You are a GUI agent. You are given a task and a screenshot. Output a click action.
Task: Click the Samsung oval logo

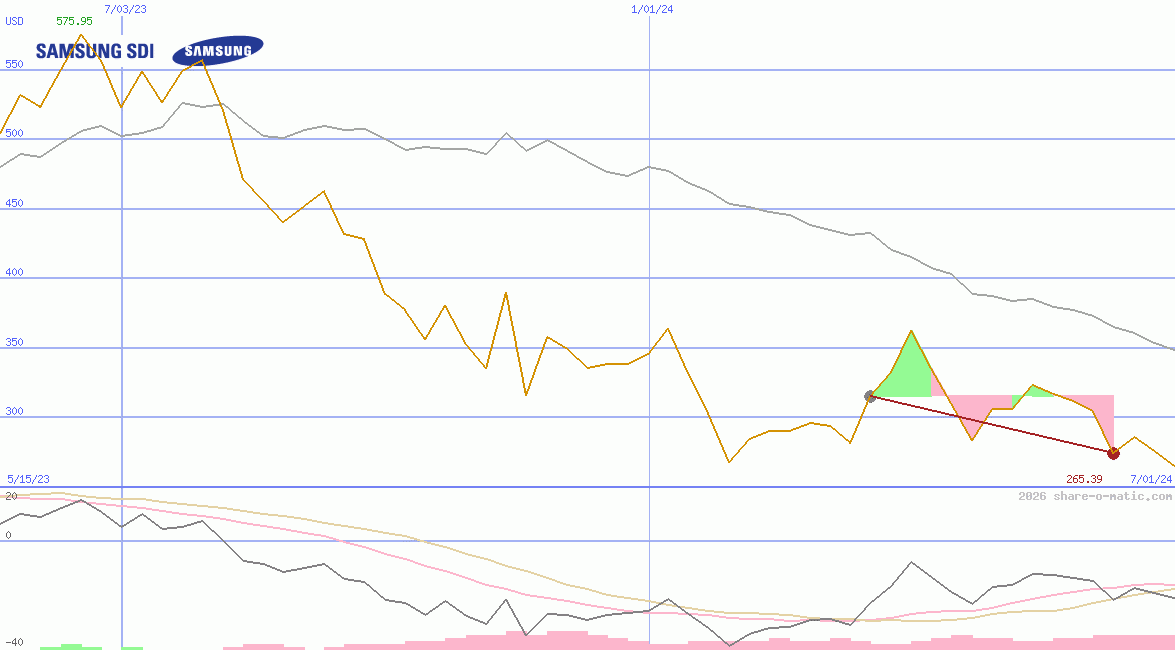(218, 51)
